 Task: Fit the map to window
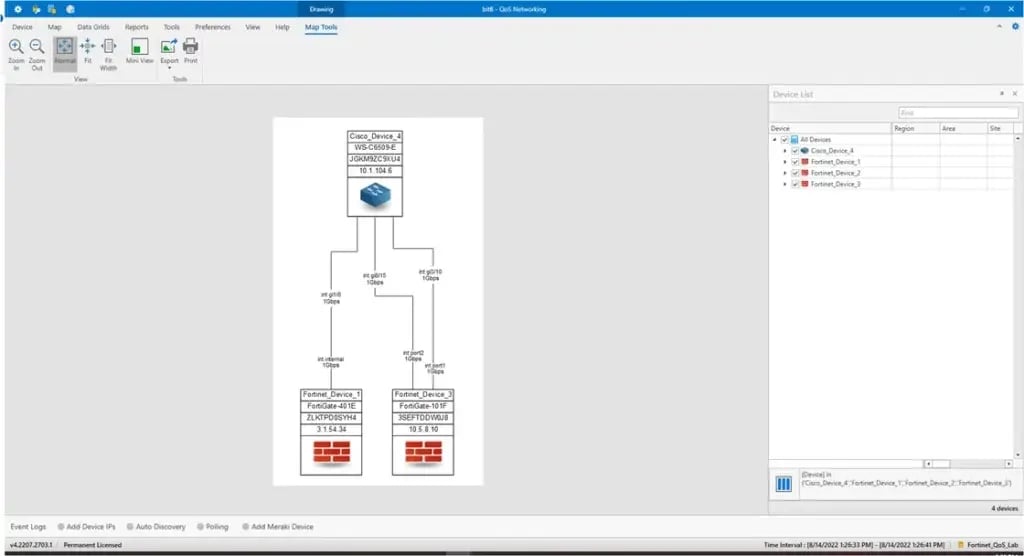[88, 52]
